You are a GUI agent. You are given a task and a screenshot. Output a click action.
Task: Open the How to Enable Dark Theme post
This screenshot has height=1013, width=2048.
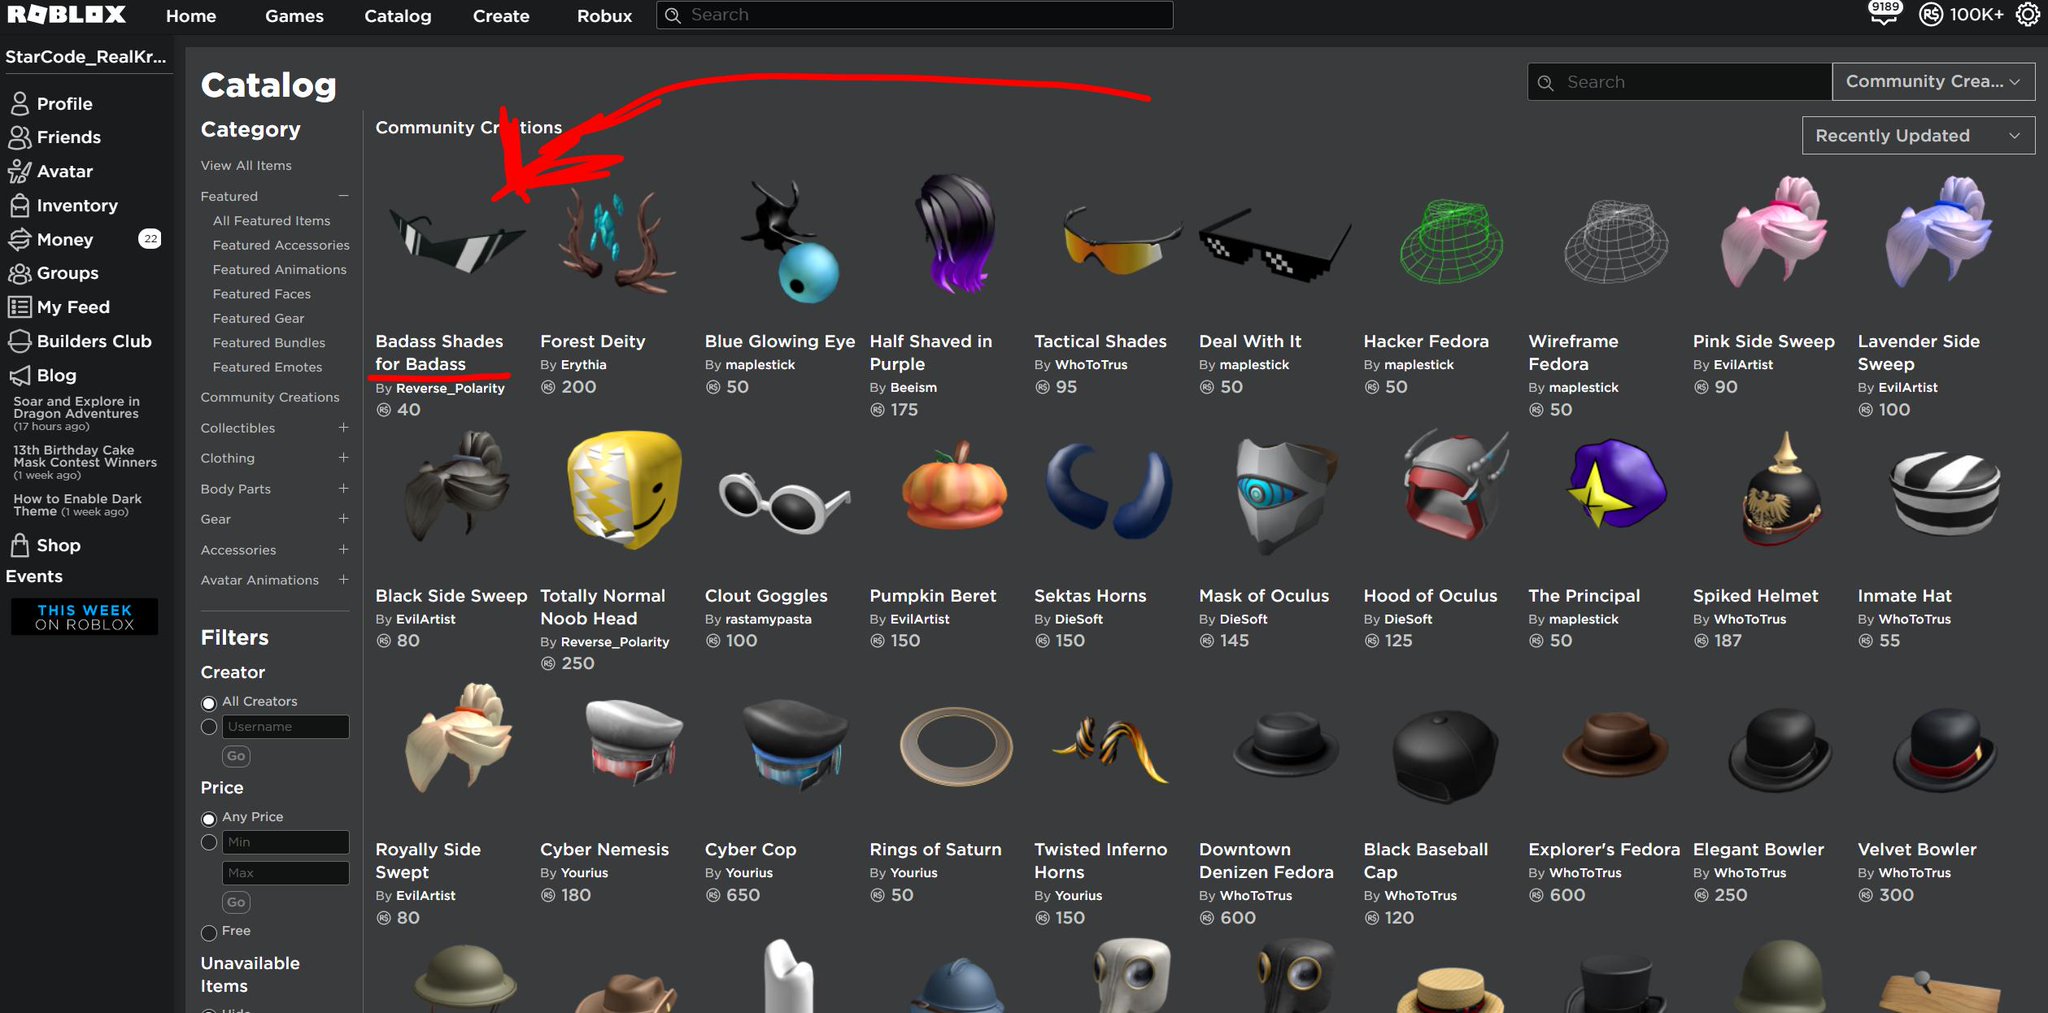78,505
